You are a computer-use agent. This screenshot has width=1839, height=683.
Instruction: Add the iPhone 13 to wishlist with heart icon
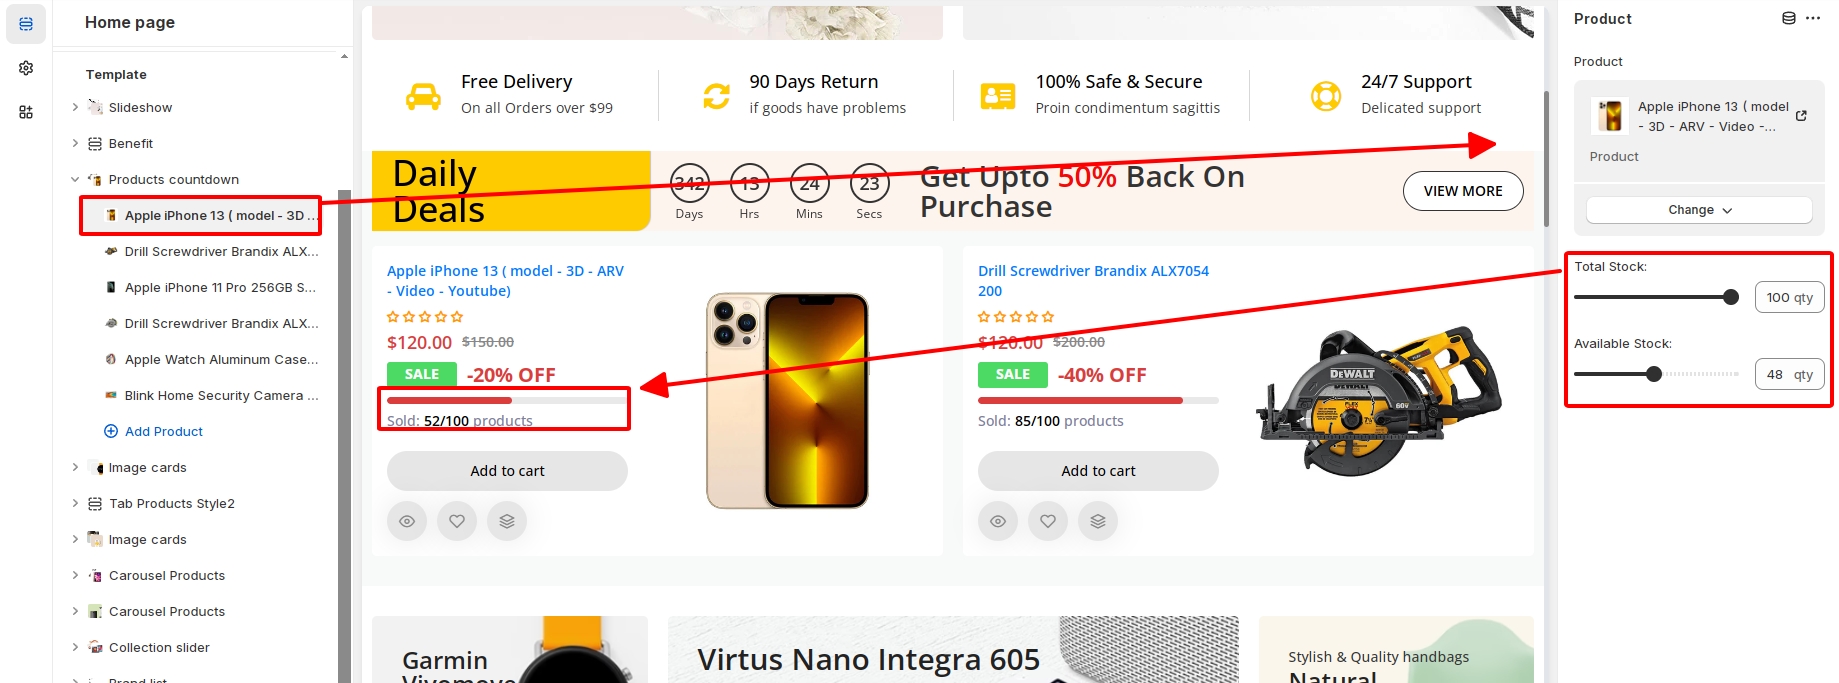(457, 521)
